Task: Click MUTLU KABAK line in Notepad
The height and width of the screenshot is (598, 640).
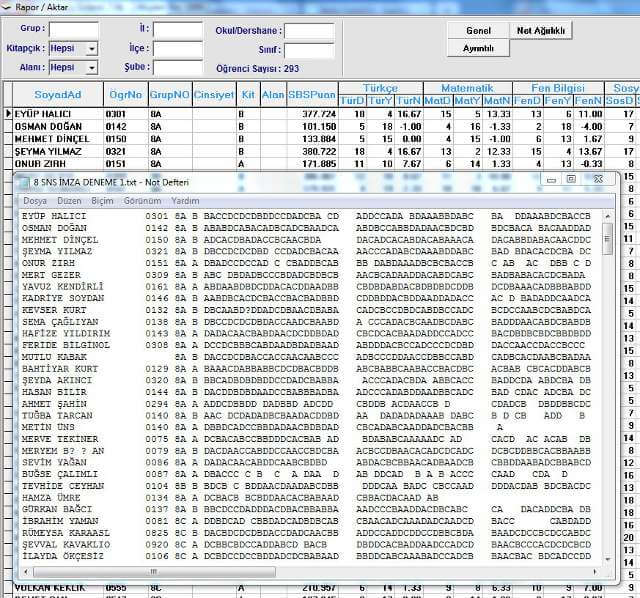Action: [306, 357]
